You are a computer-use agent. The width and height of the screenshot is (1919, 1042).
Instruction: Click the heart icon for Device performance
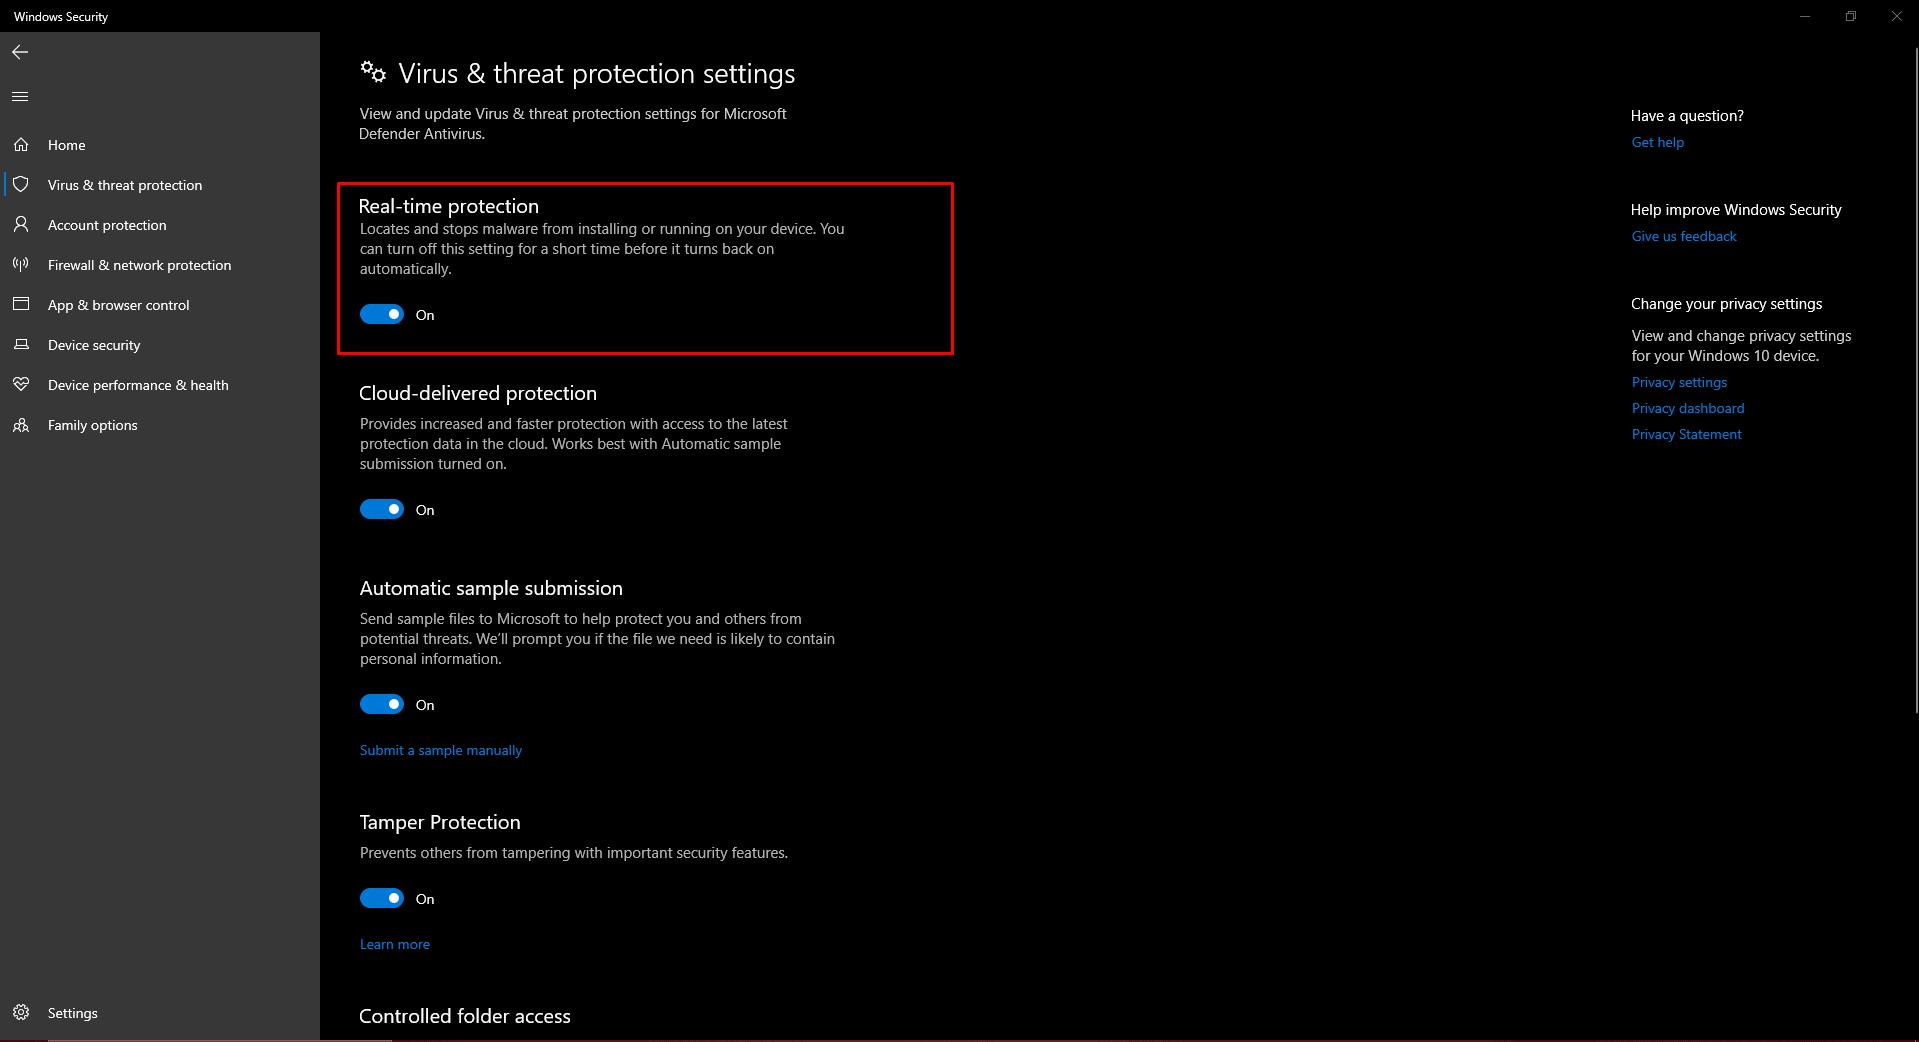pyautogui.click(x=21, y=385)
